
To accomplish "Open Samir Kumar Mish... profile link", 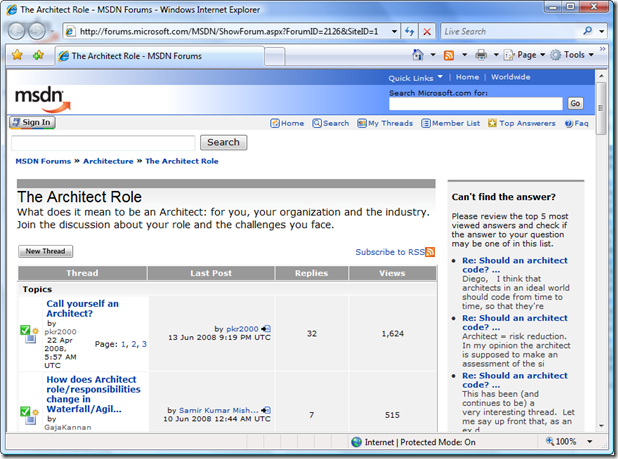I will tap(219, 410).
